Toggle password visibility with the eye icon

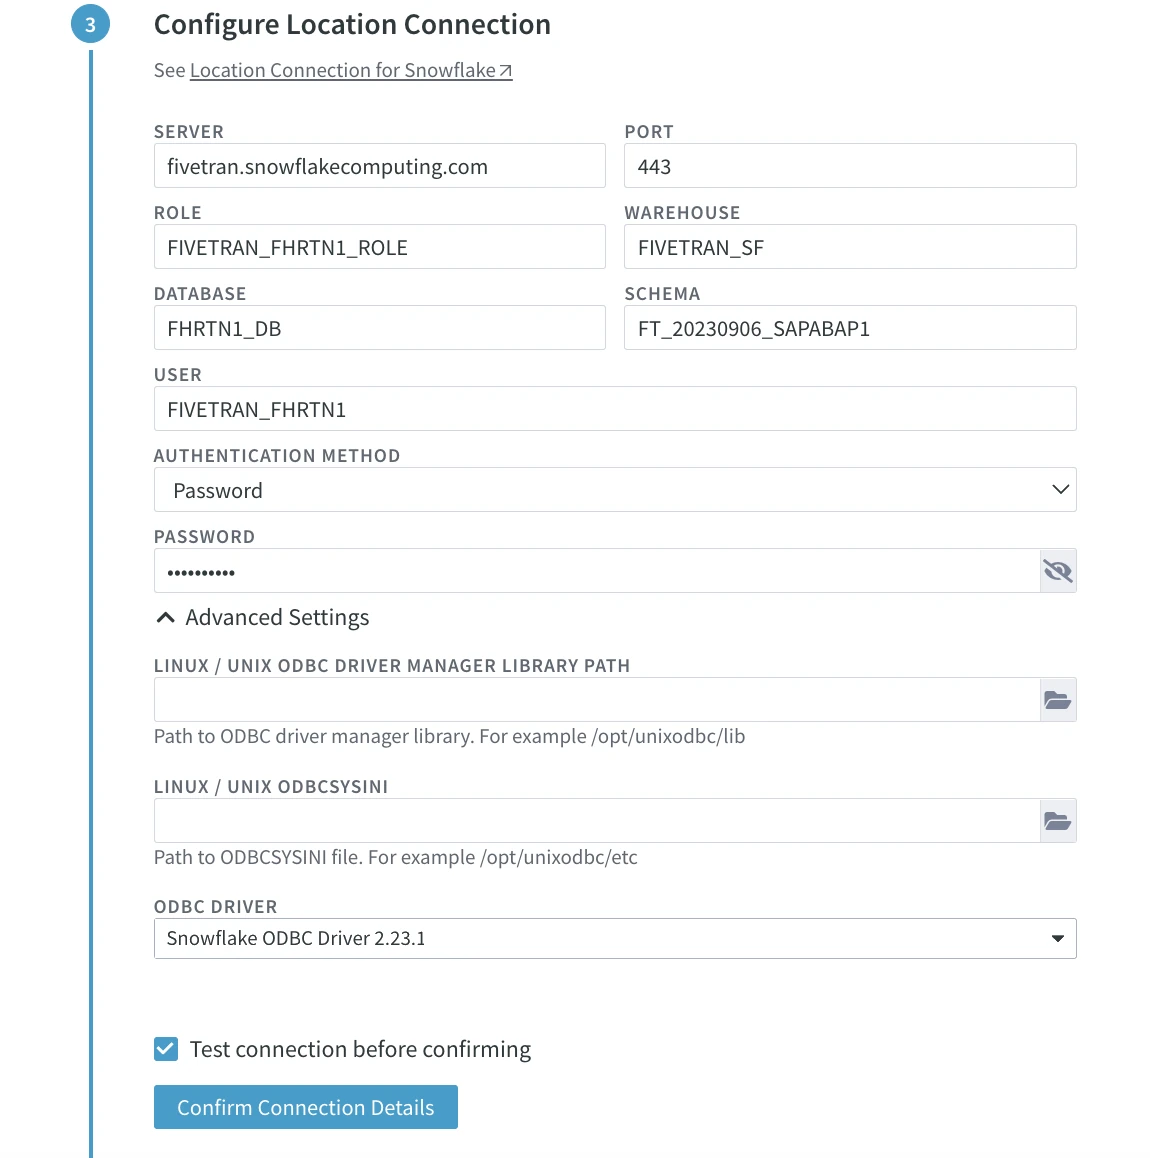pos(1057,570)
